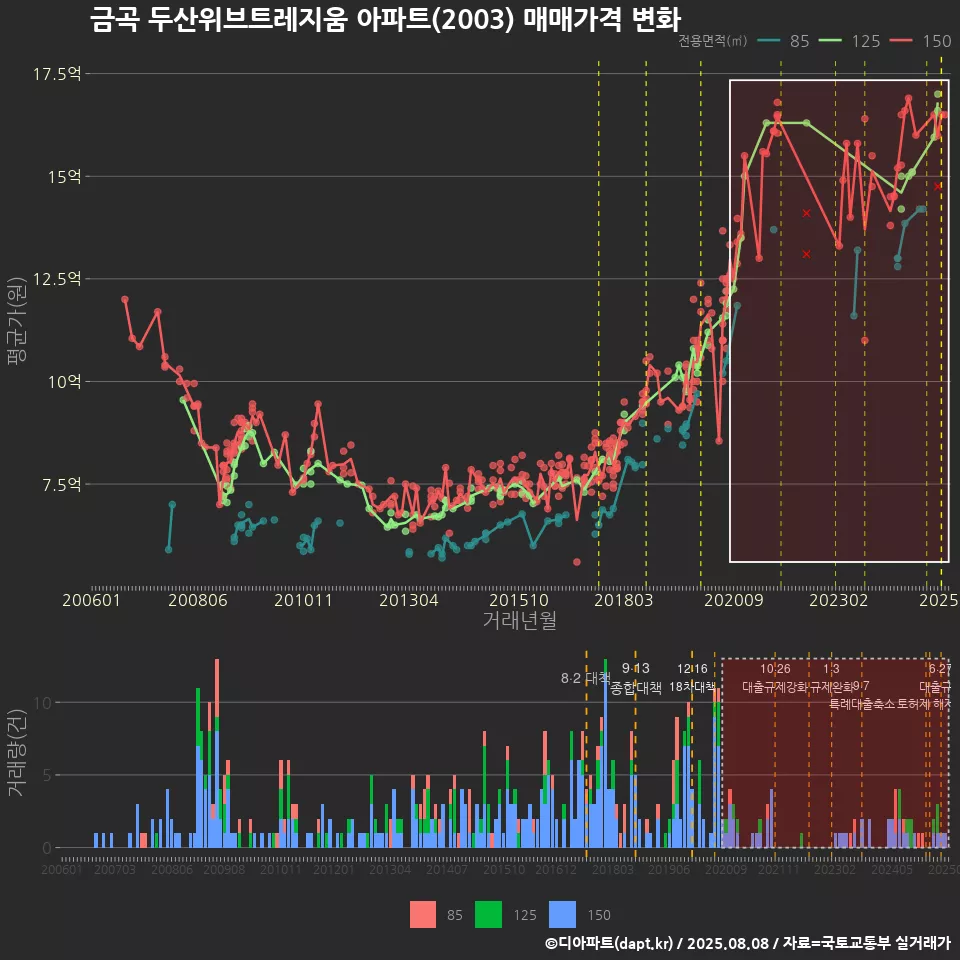Click the ©디아파트(dapt.kr) source credit

[609, 943]
